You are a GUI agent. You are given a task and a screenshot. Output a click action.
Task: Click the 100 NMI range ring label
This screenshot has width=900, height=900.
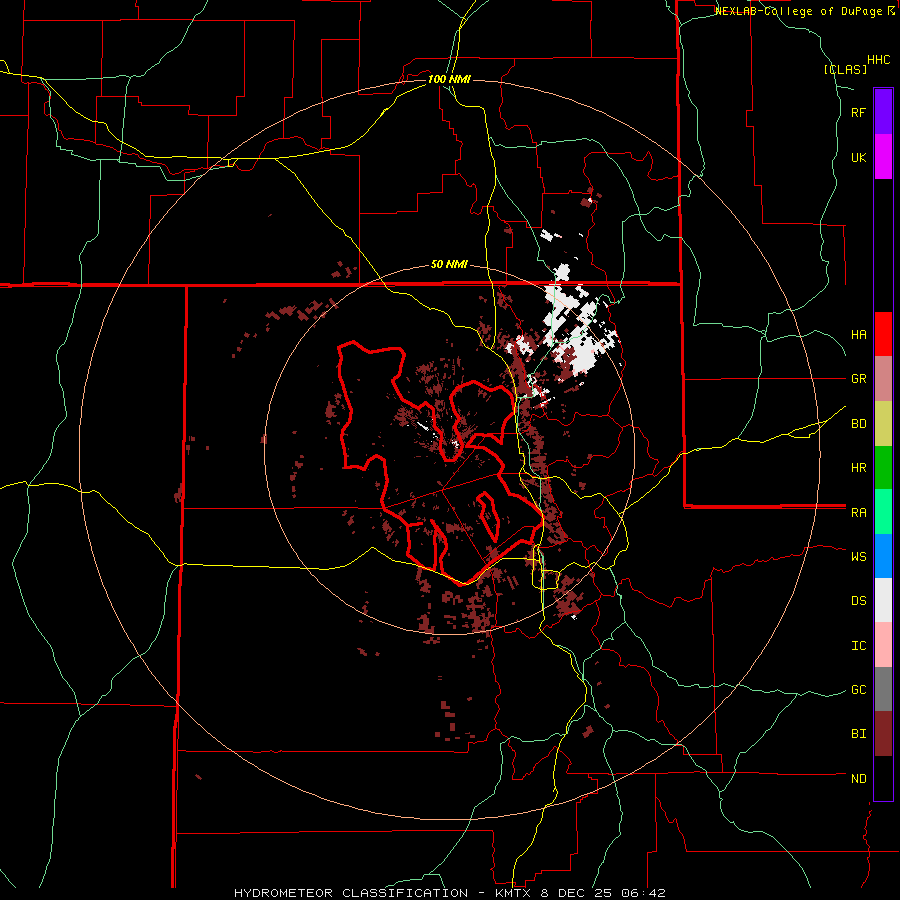click(449, 79)
